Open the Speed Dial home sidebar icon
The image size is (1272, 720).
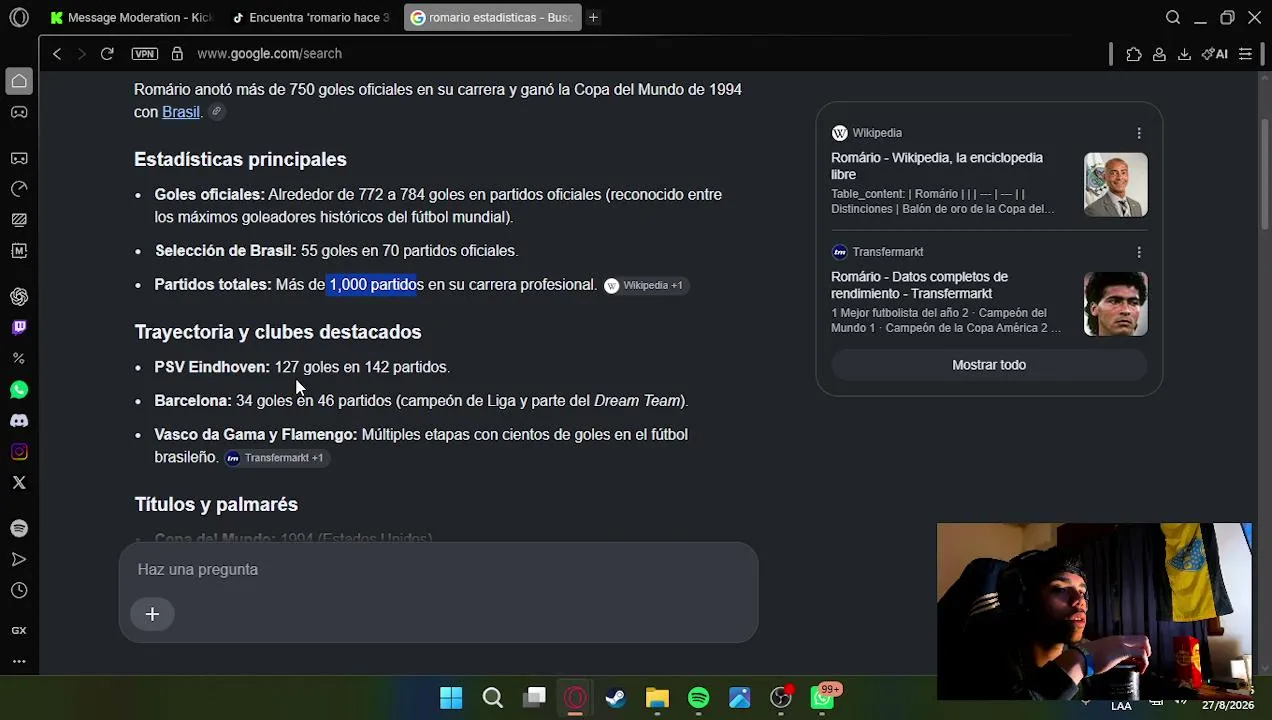[19, 81]
